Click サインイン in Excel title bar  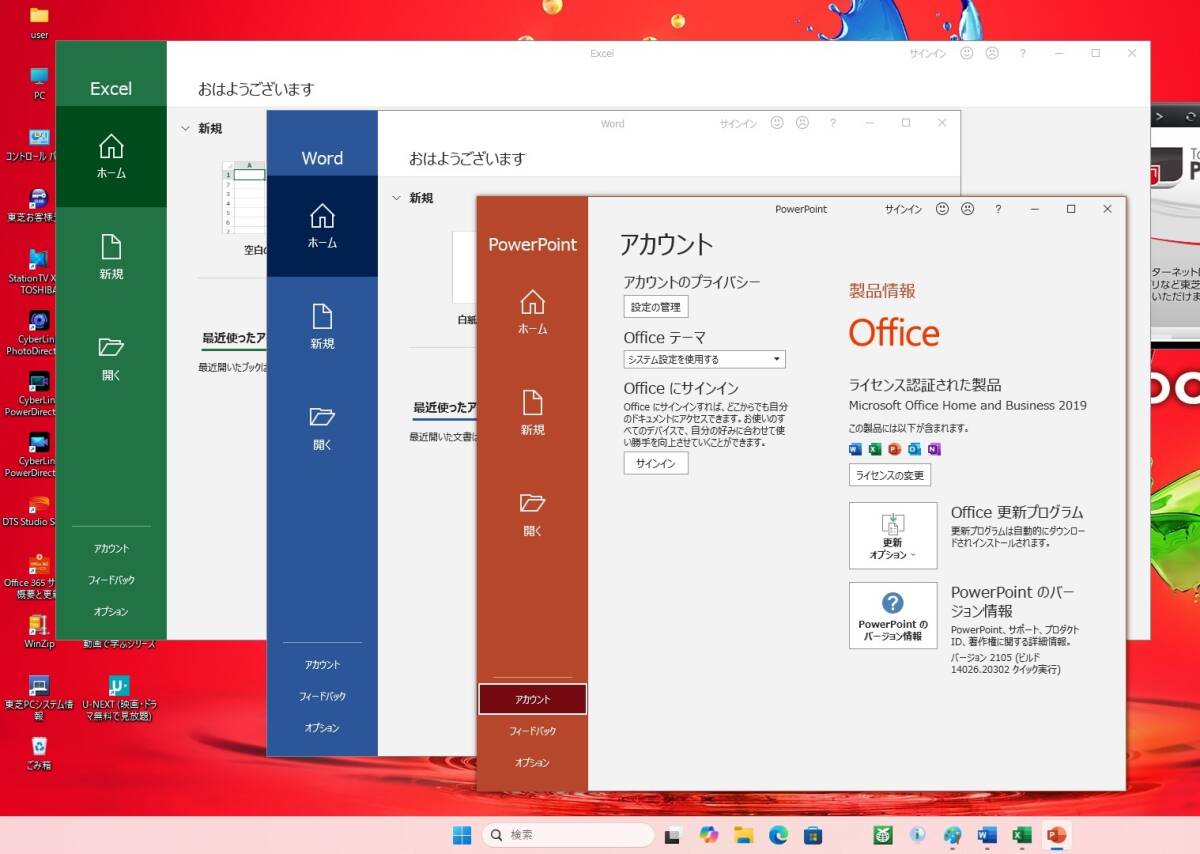point(927,54)
